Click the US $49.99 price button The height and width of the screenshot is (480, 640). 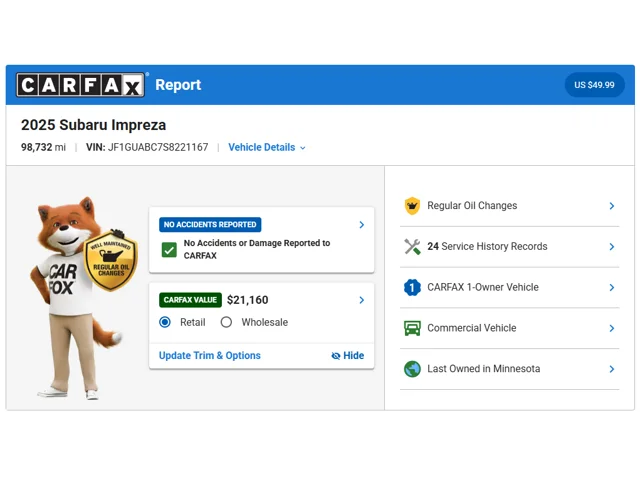point(594,85)
